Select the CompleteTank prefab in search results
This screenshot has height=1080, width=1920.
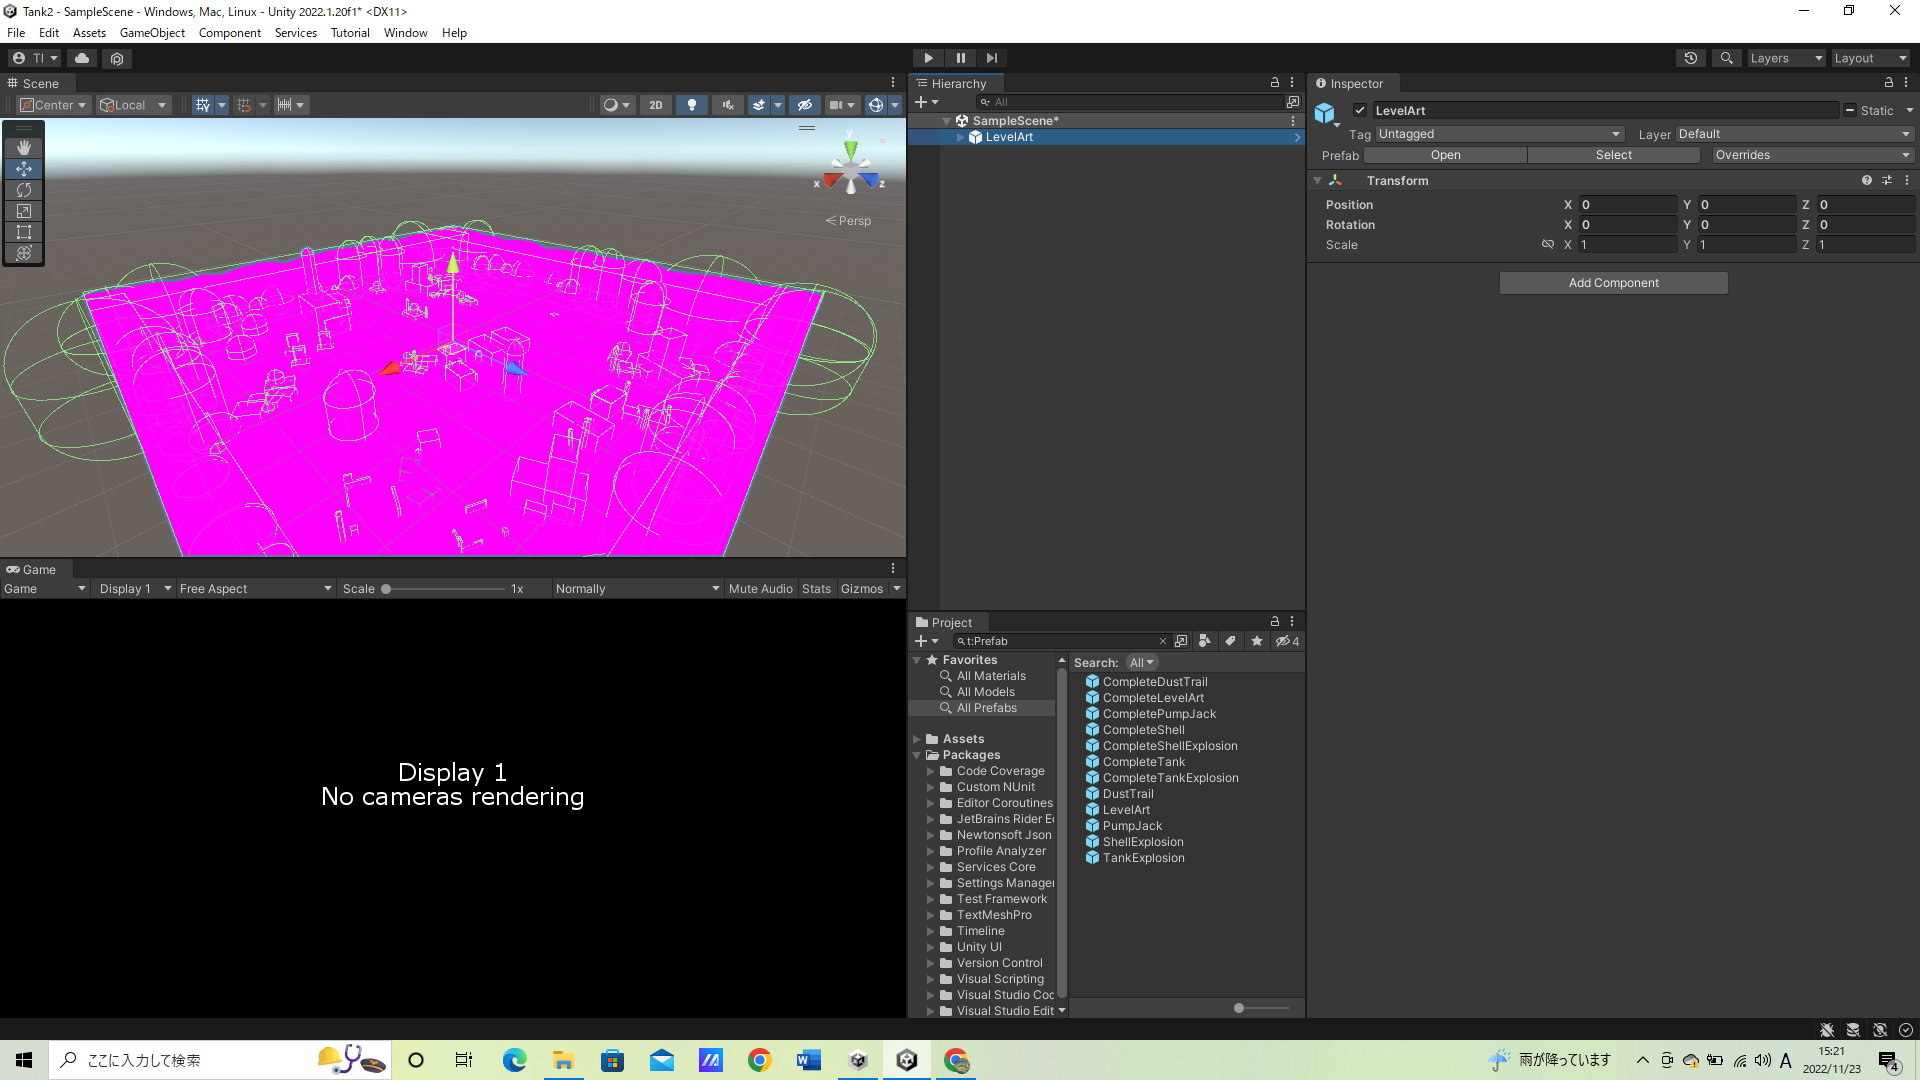click(1144, 761)
